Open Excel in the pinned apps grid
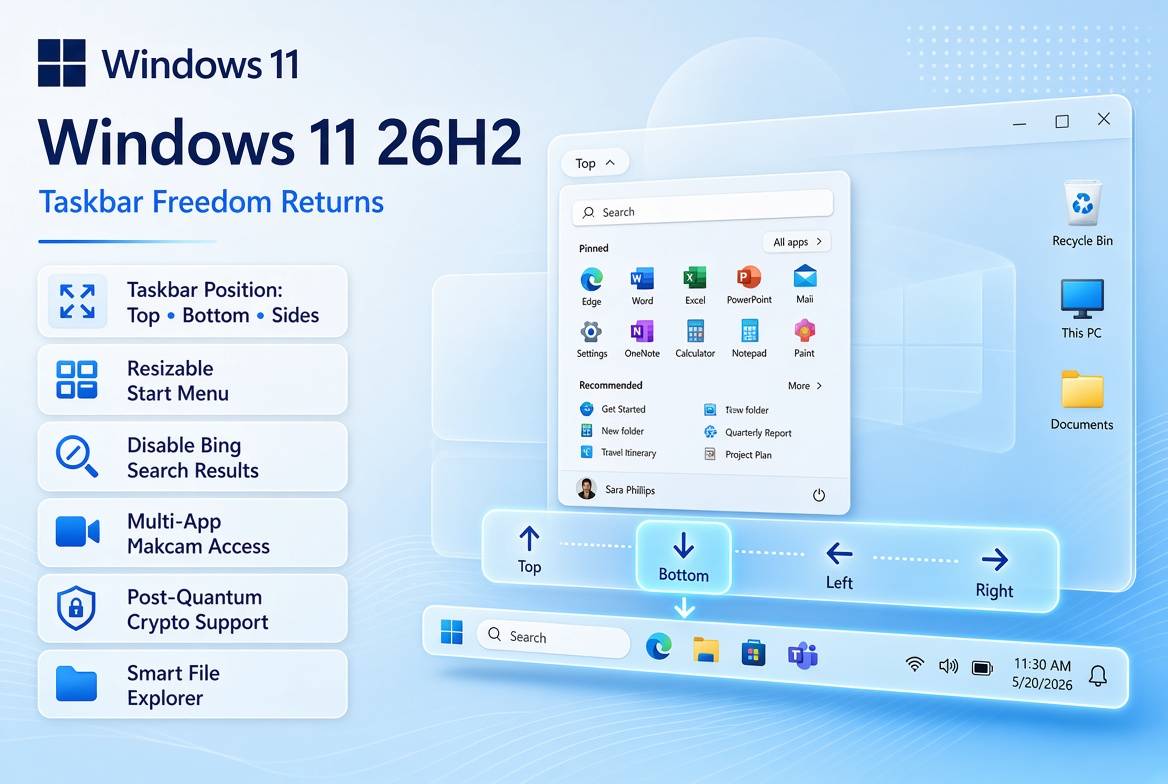1168x784 pixels. click(x=695, y=285)
